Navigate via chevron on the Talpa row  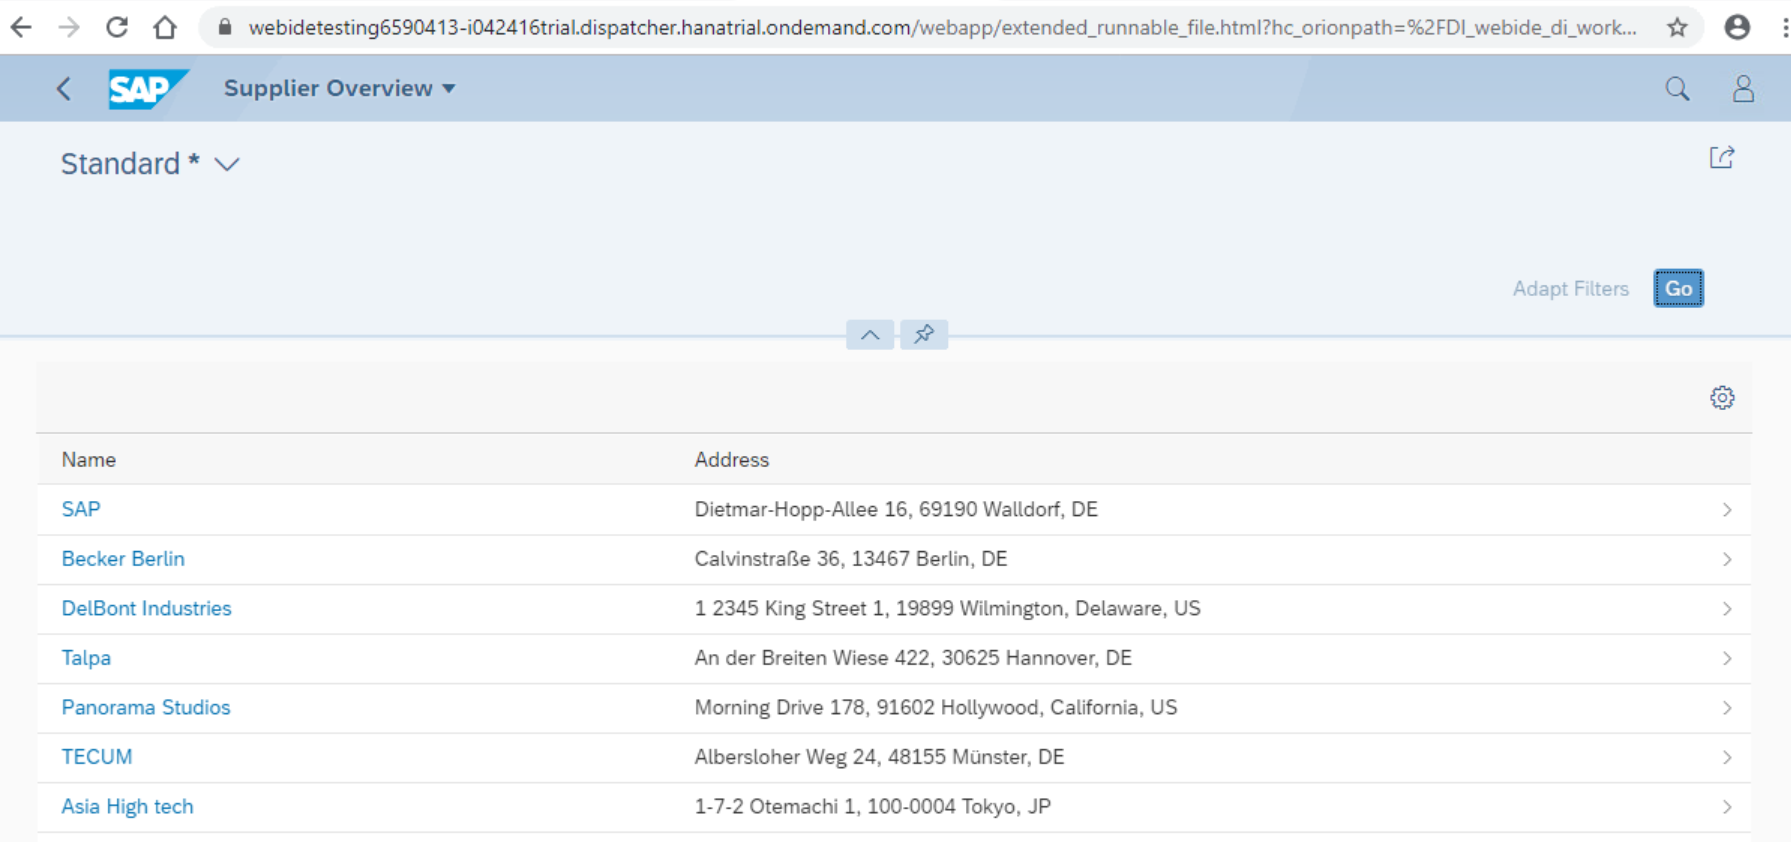(1727, 658)
